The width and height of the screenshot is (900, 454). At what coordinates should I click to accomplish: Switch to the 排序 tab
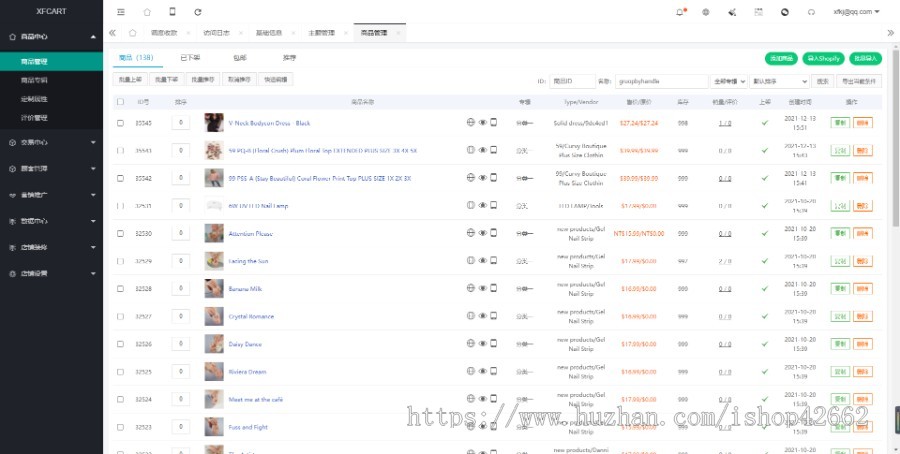(x=289, y=58)
